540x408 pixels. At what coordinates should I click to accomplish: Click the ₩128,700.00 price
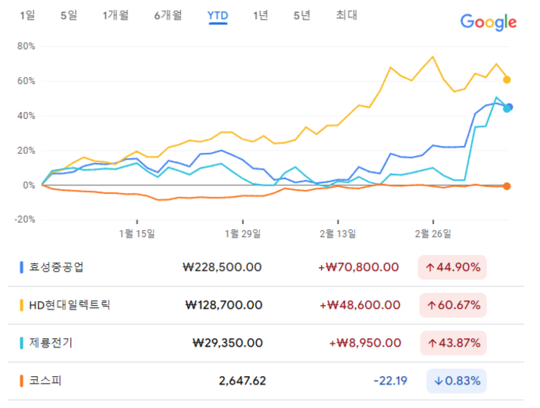(224, 305)
